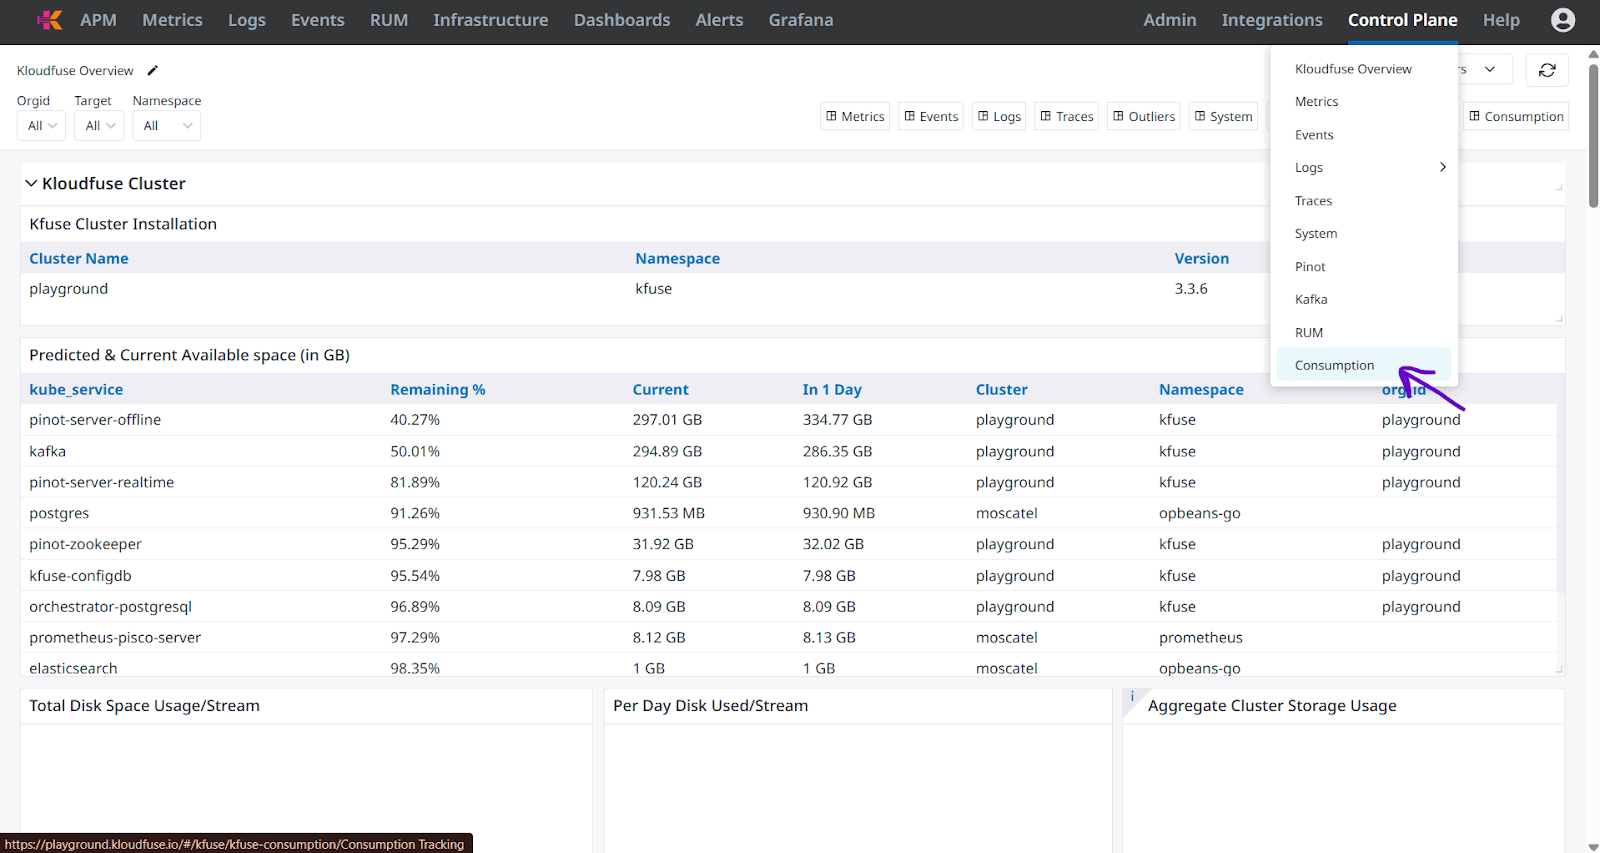The width and height of the screenshot is (1600, 853).
Task: Select Pinot in the Control Plane menu
Action: point(1364,267)
